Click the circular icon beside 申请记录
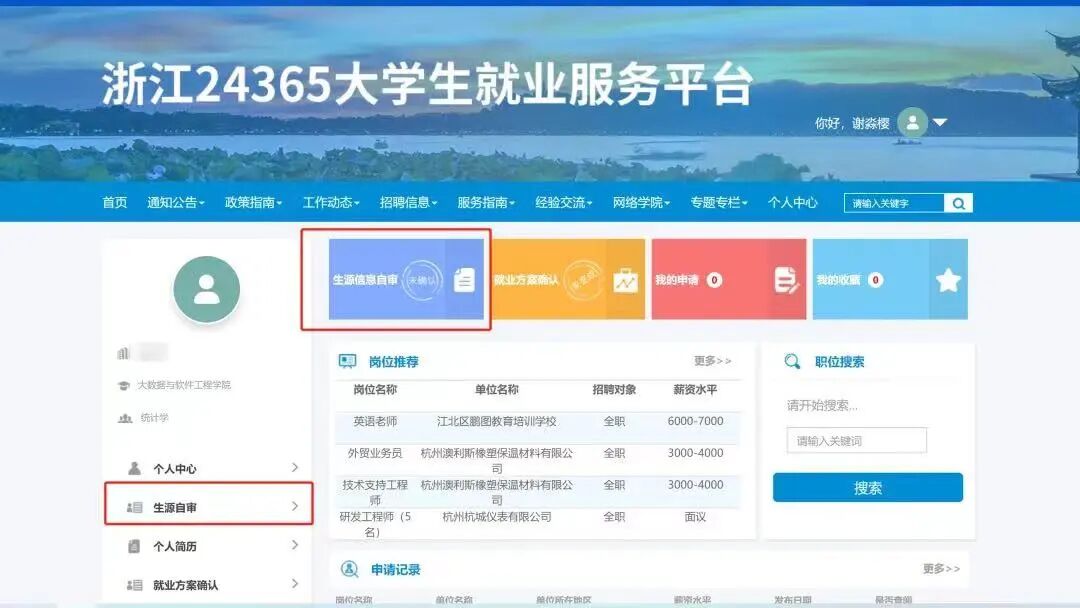 click(x=349, y=567)
